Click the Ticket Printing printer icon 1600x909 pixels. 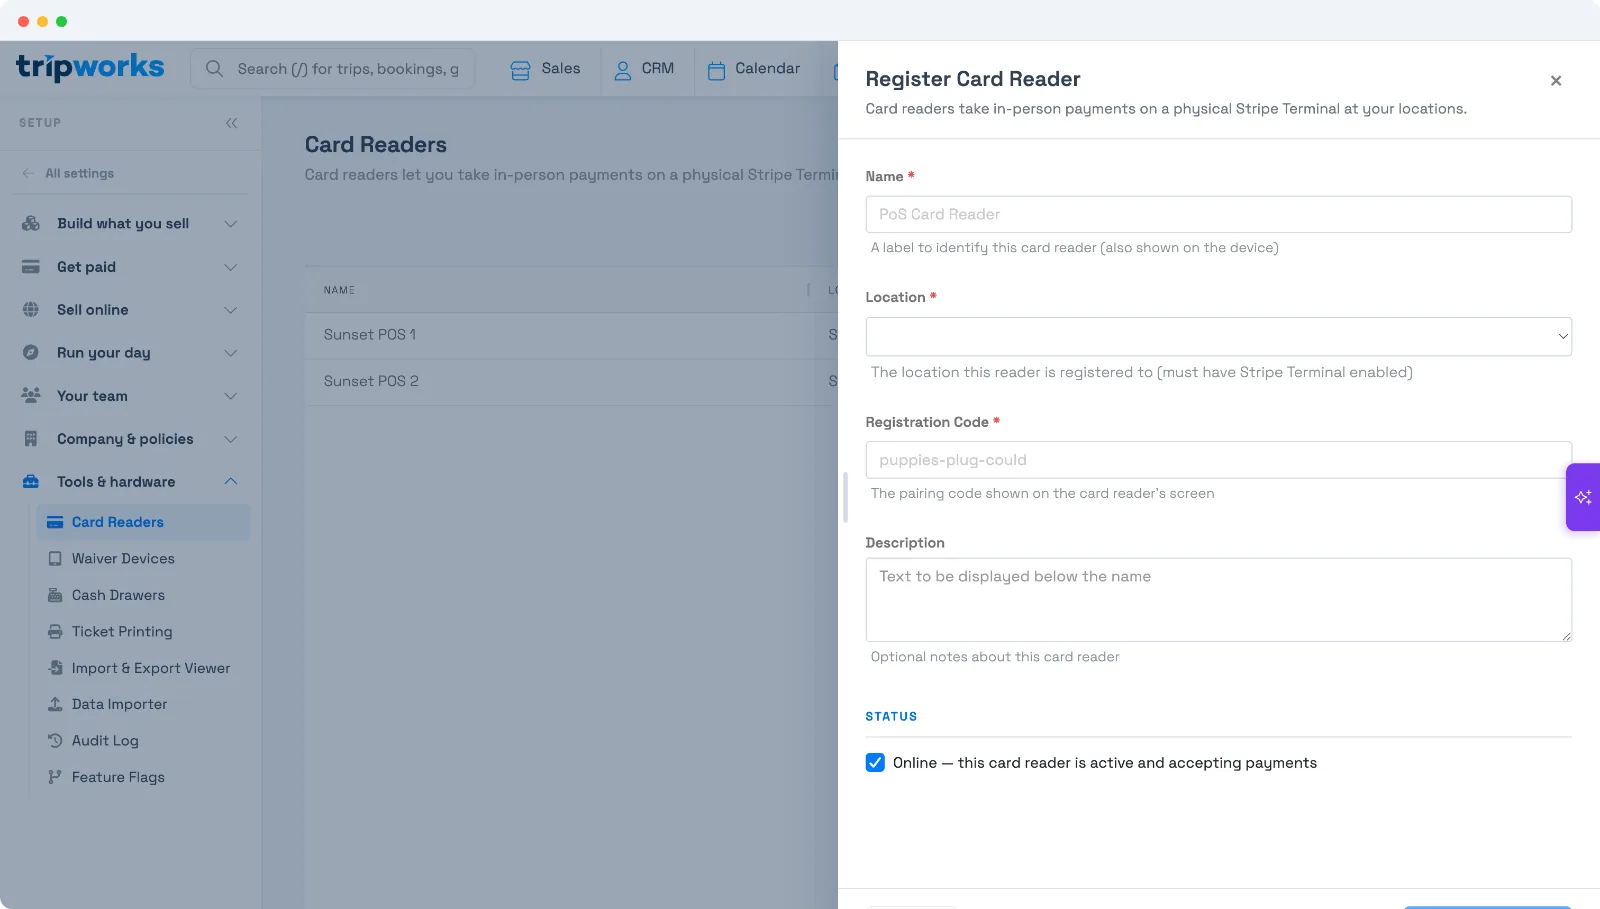click(55, 632)
